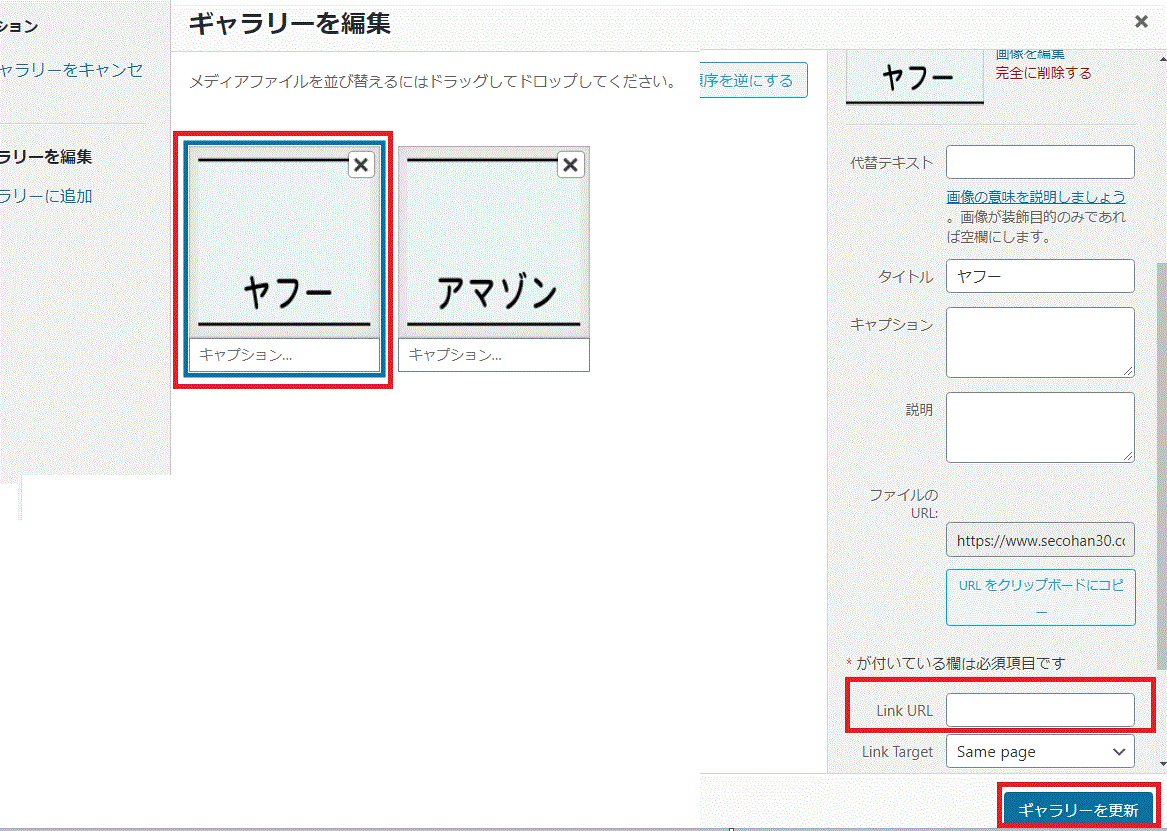Select the アマゾン gallery thumbnail
1167x831 pixels.
tap(494, 242)
